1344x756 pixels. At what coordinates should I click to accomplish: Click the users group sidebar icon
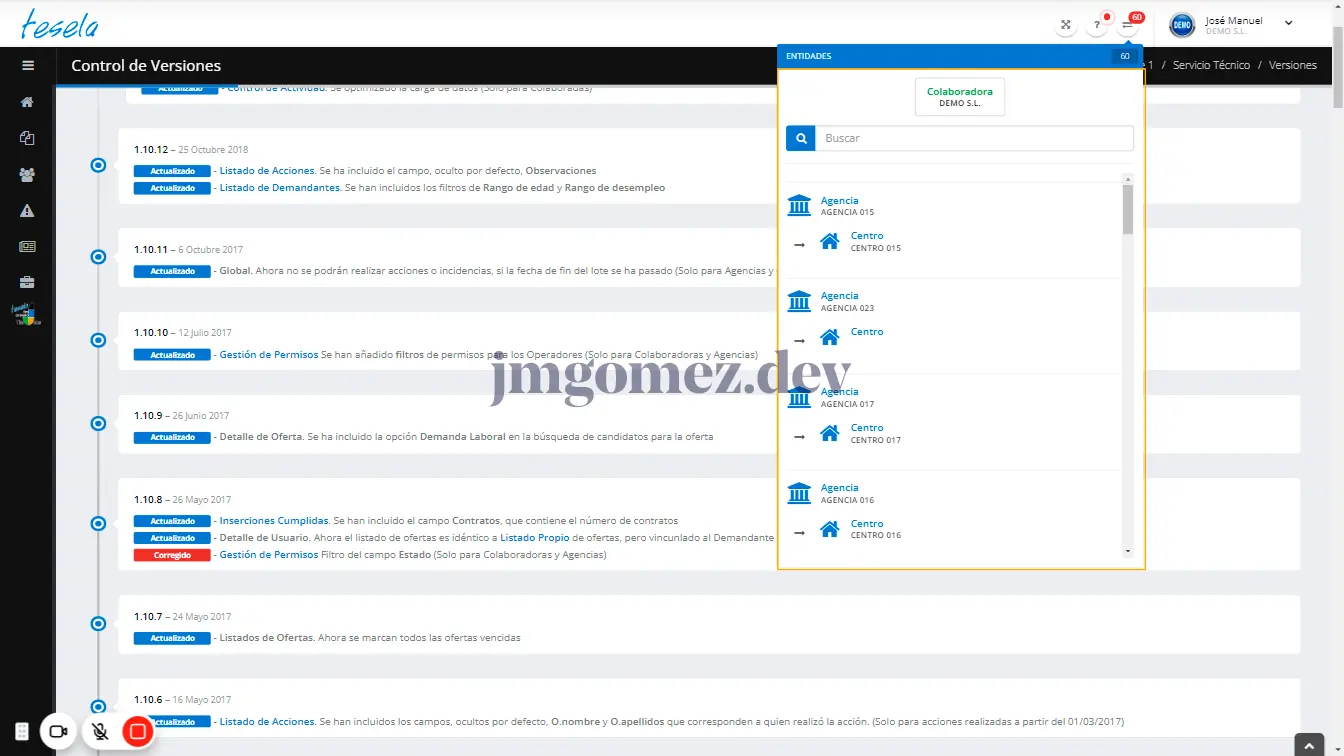[x=27, y=174]
